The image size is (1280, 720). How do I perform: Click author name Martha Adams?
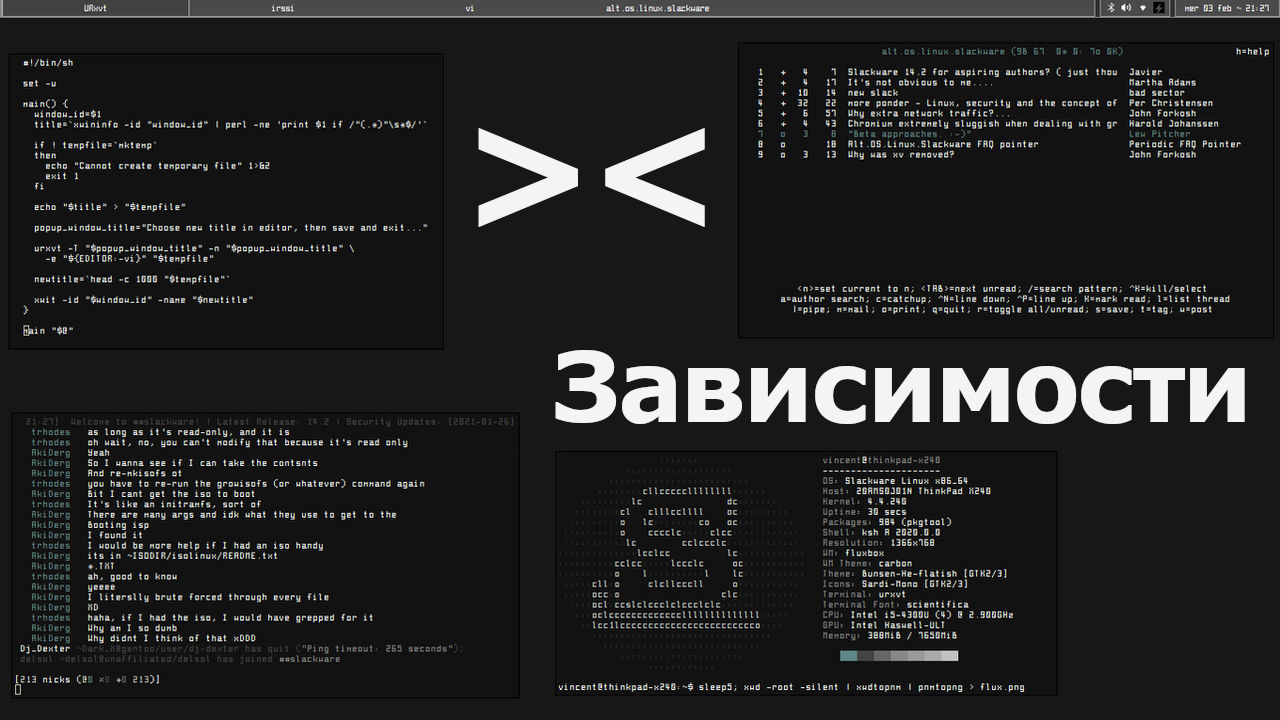point(1162,83)
